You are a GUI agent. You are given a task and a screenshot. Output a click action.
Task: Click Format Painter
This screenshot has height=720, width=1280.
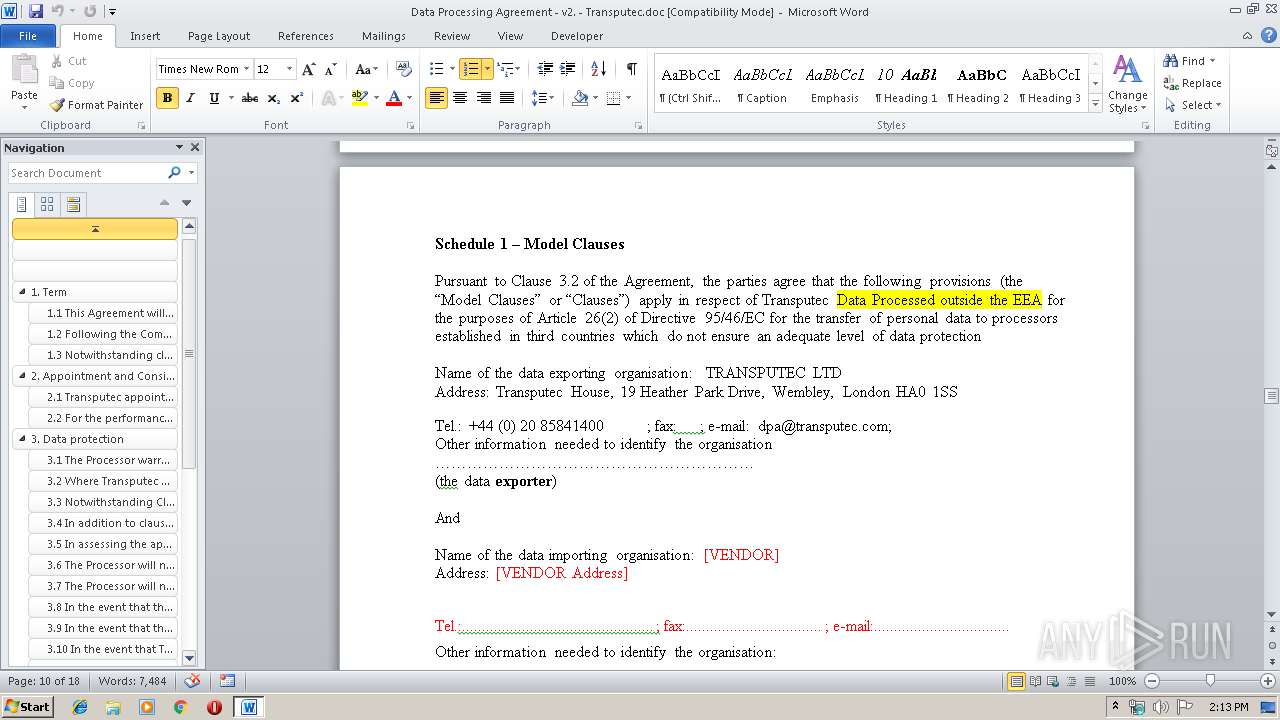tap(97, 105)
